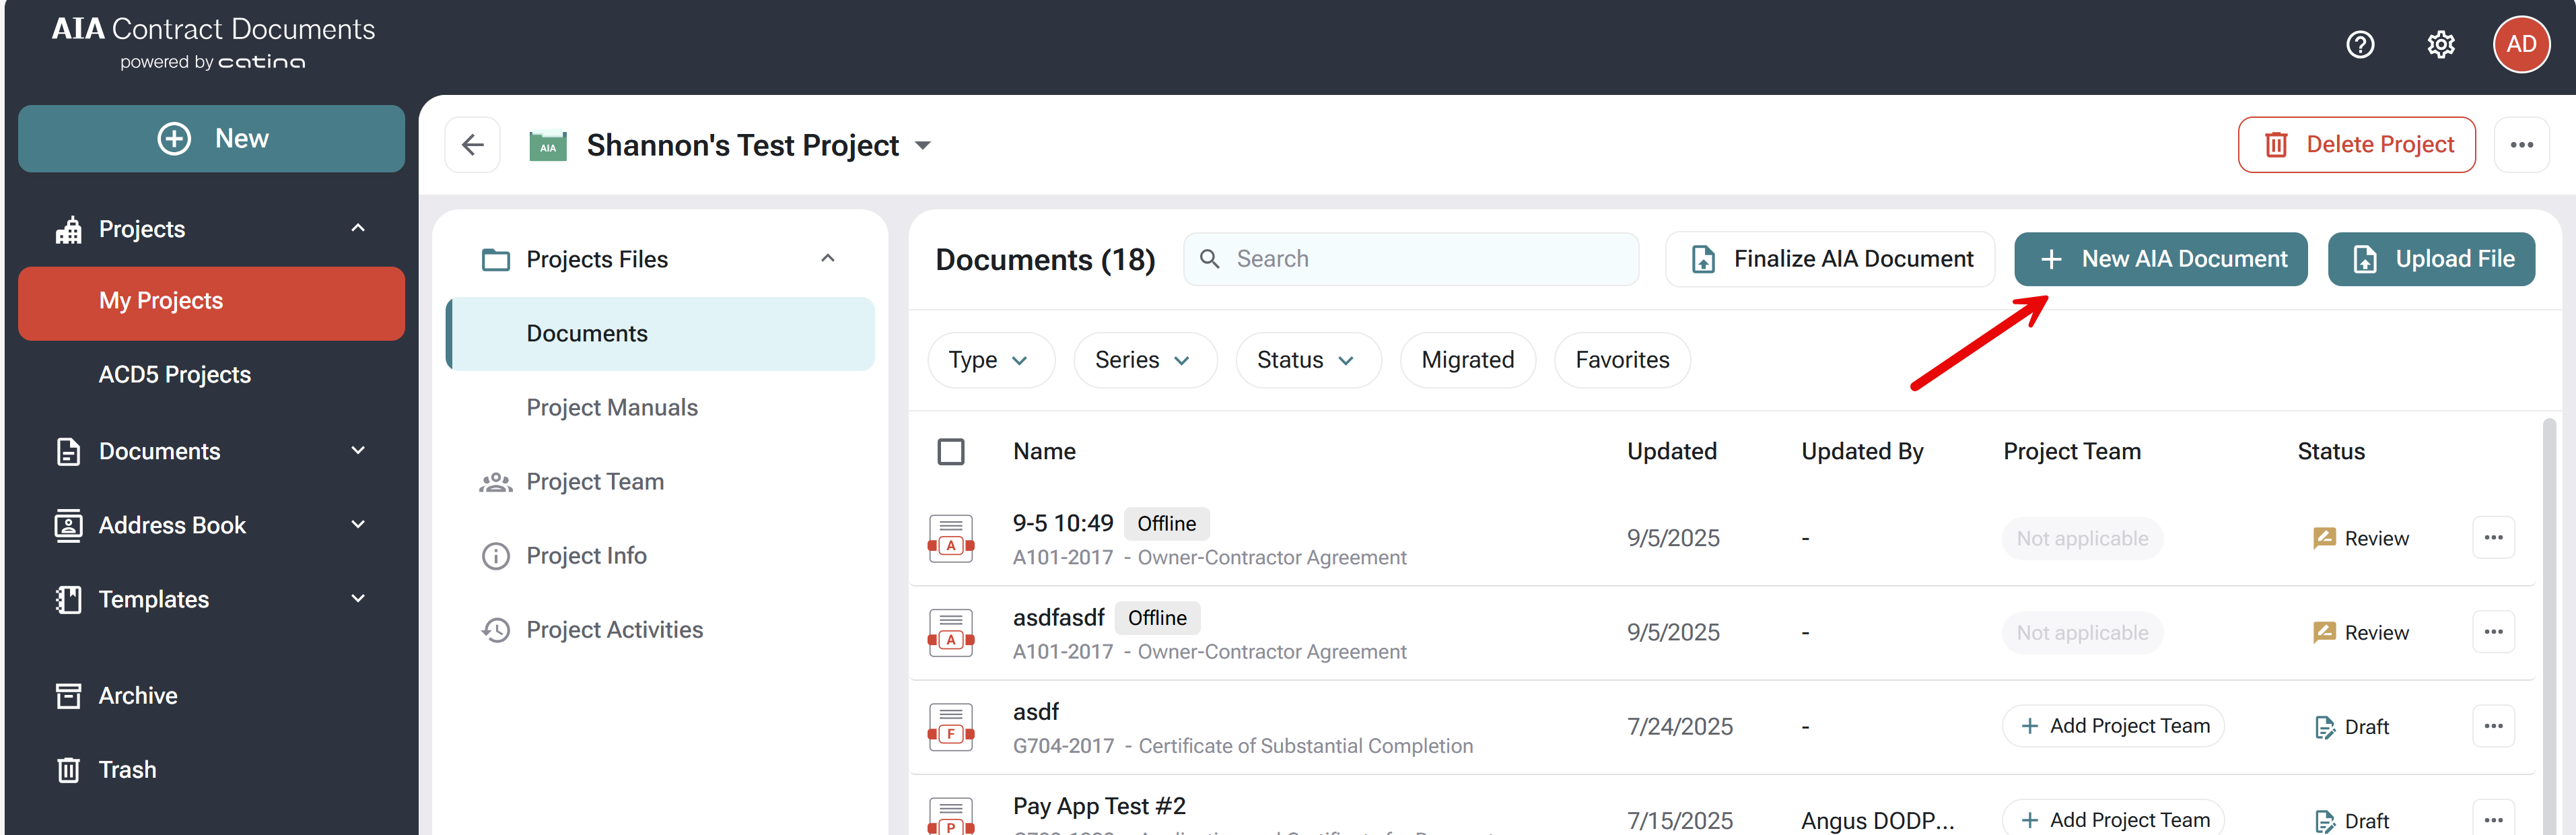2576x835 pixels.
Task: Open settings via the gear icon
Action: click(x=2441, y=45)
